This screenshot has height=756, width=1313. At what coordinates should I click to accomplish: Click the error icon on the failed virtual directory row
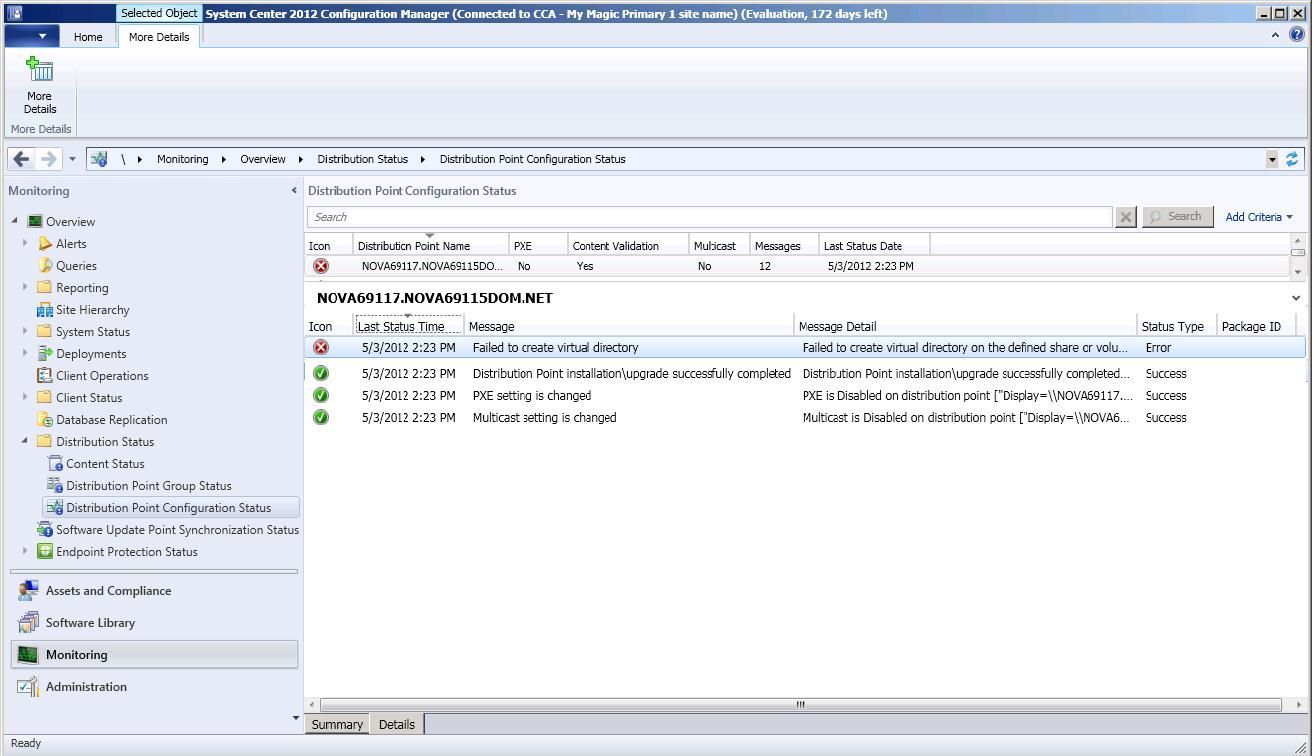tap(320, 347)
